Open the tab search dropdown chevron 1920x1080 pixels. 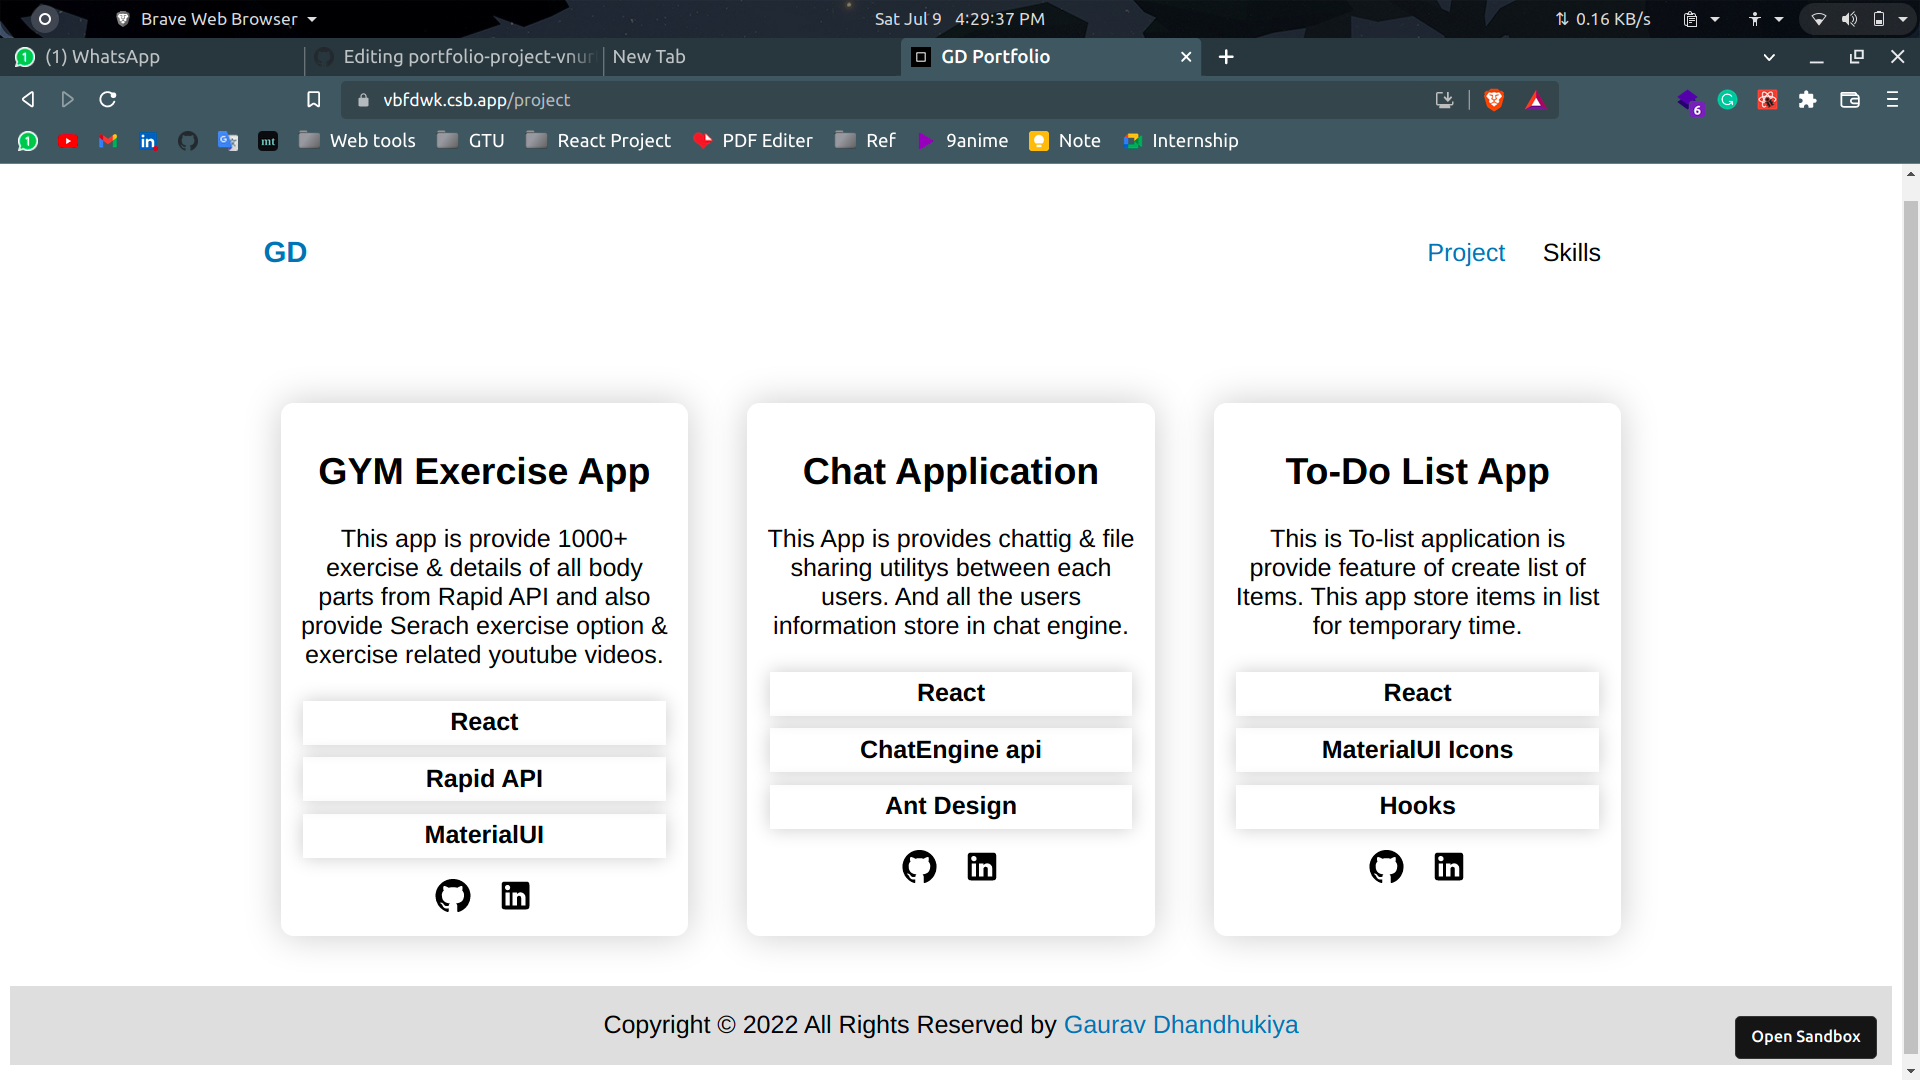(x=1769, y=57)
